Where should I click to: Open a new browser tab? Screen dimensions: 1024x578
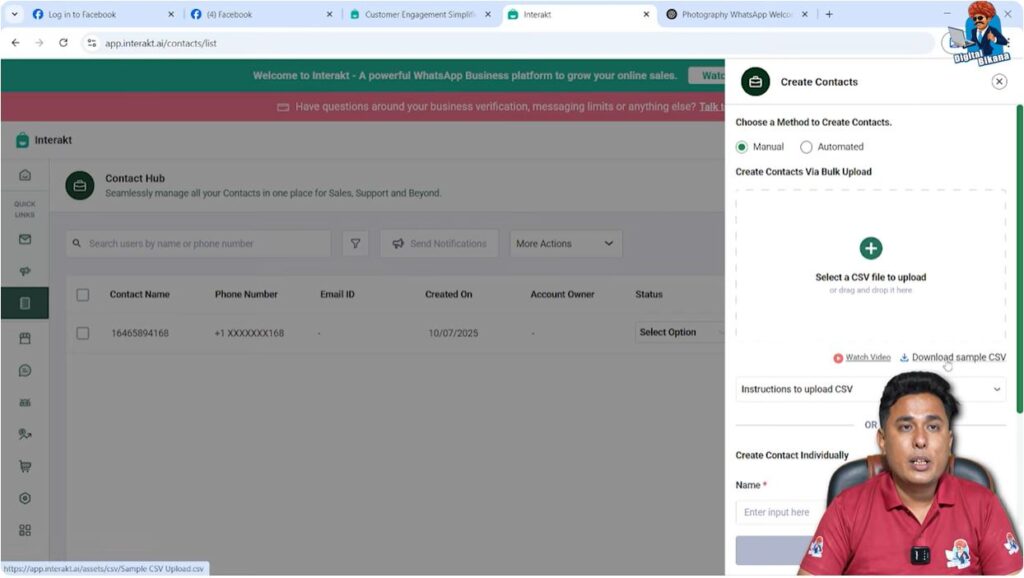829,14
